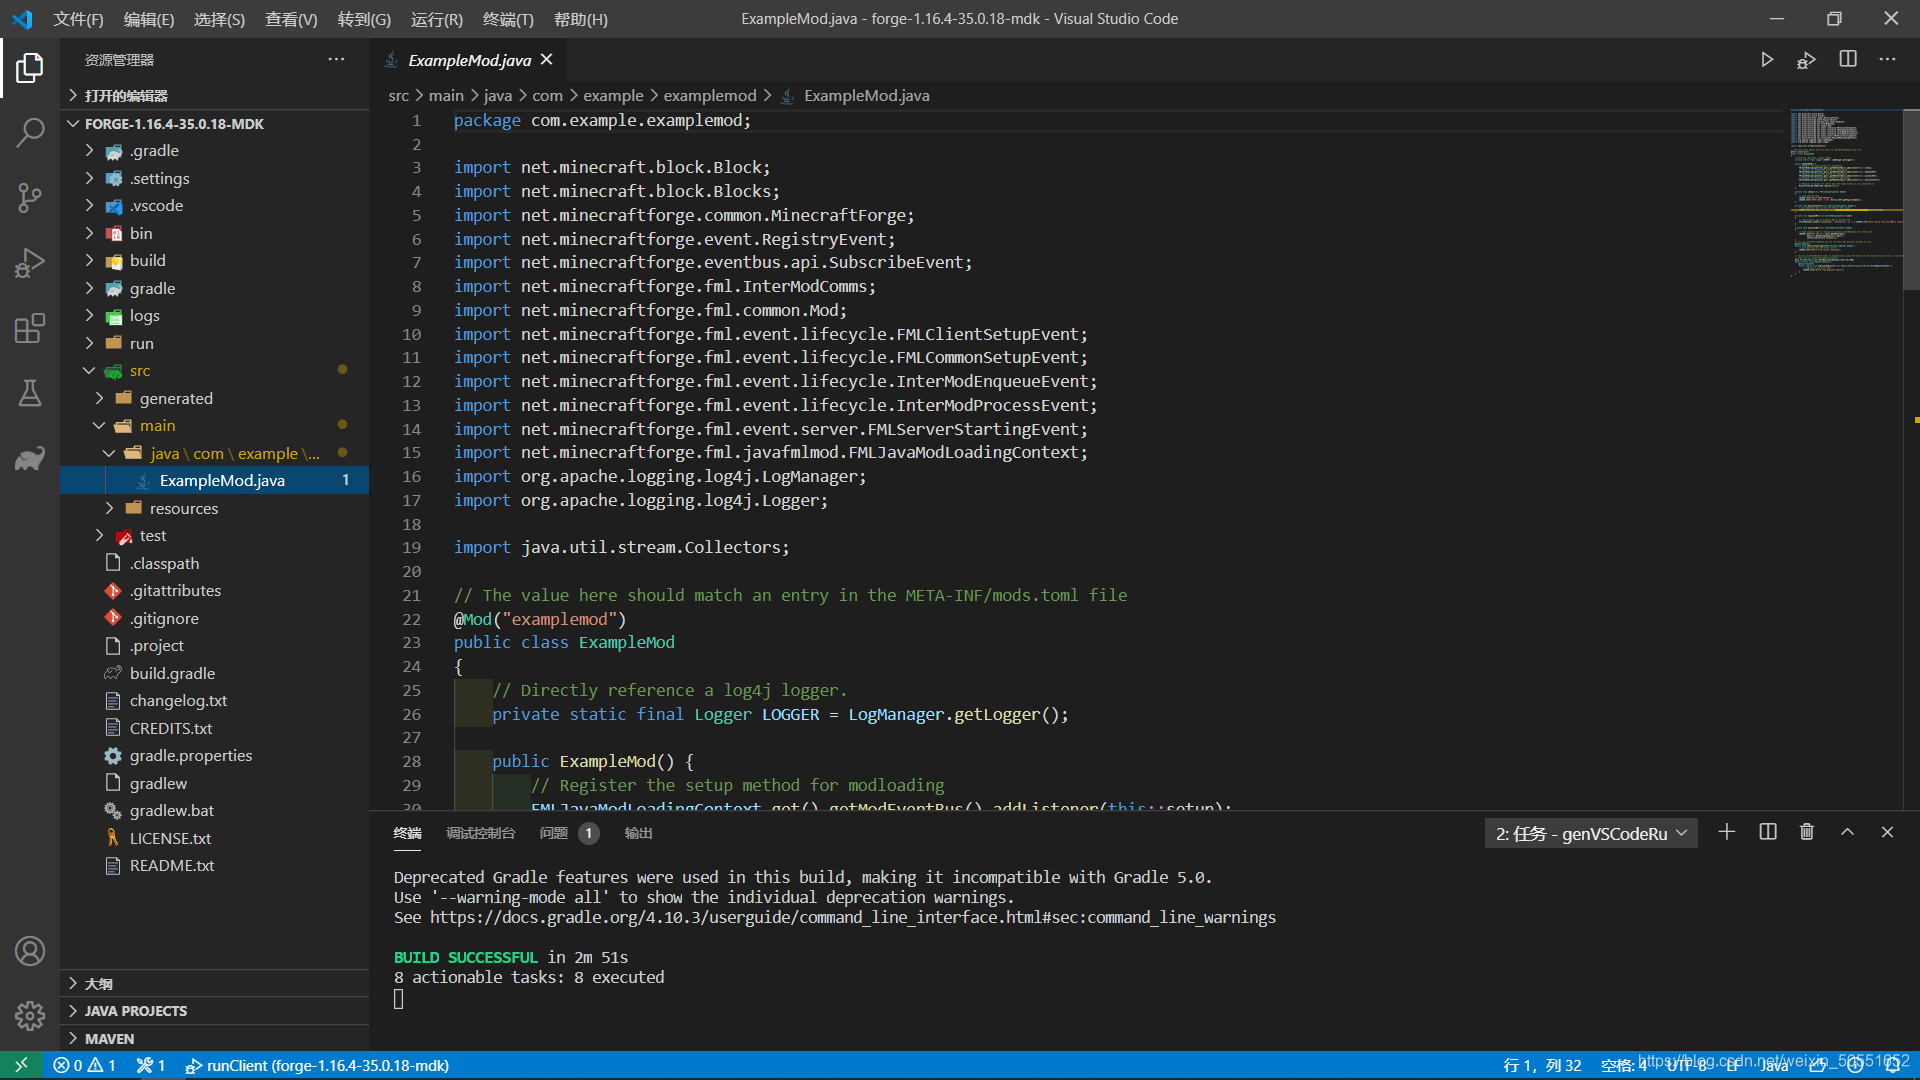The height and width of the screenshot is (1080, 1920).
Task: Open the 运行(R) menu
Action: (x=436, y=19)
